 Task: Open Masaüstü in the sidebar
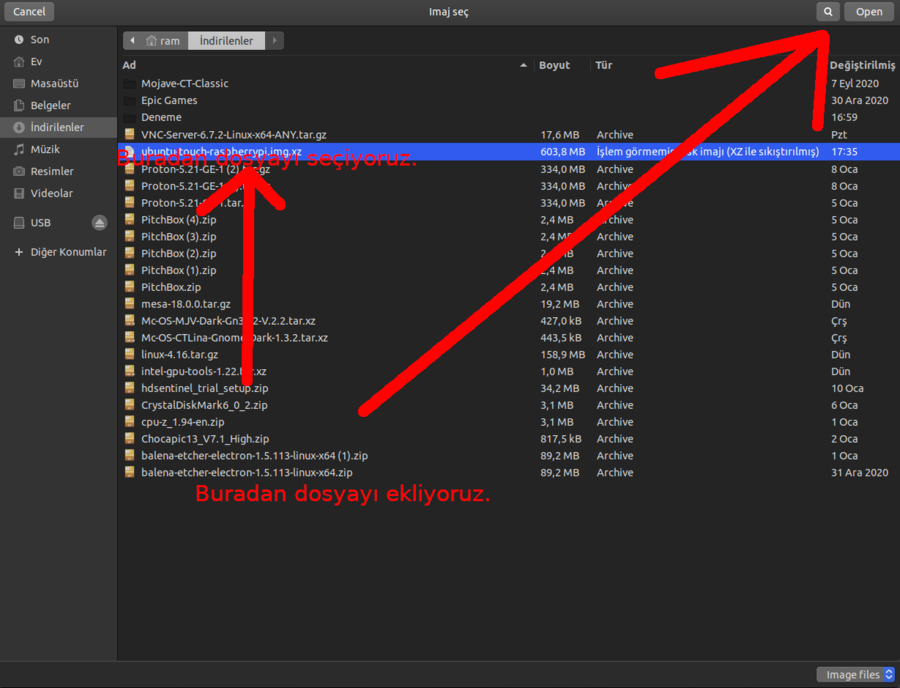(59, 84)
